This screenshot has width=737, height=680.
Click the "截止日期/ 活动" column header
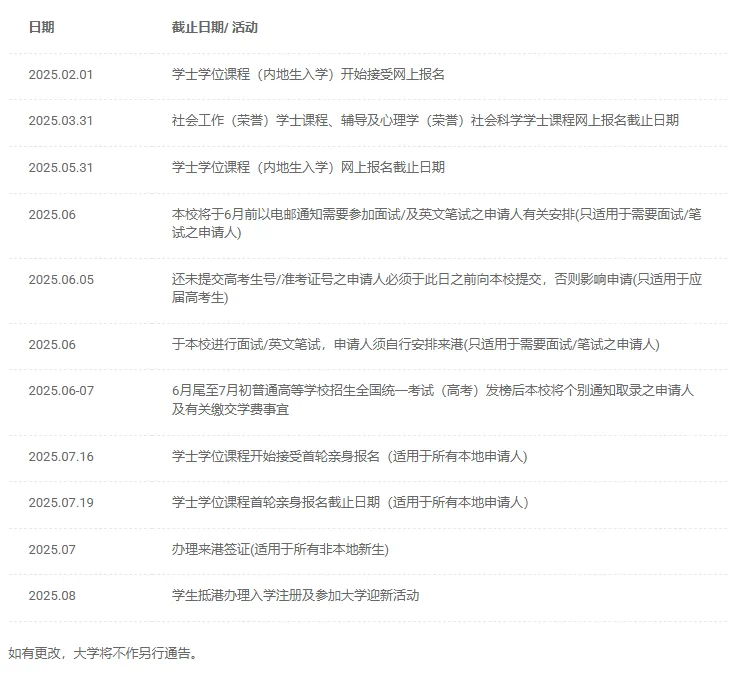point(214,27)
